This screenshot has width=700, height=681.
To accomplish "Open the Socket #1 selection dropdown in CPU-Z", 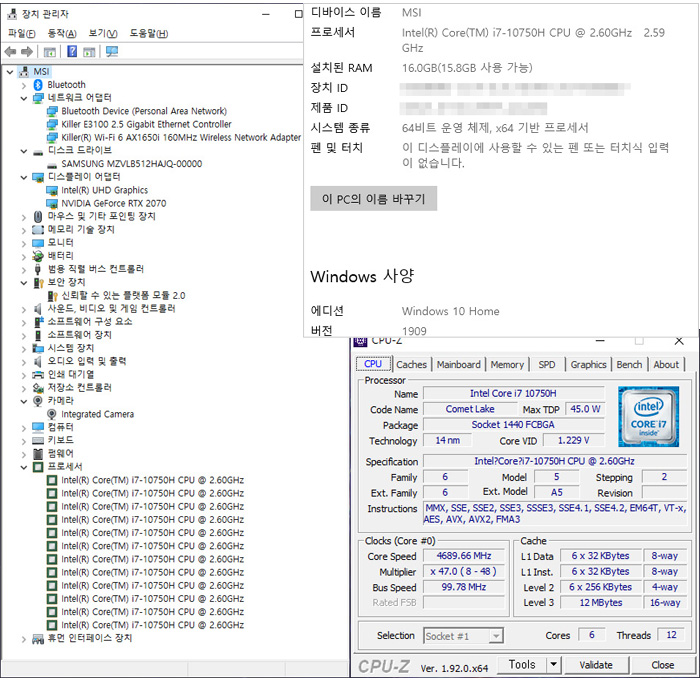I will coord(496,636).
